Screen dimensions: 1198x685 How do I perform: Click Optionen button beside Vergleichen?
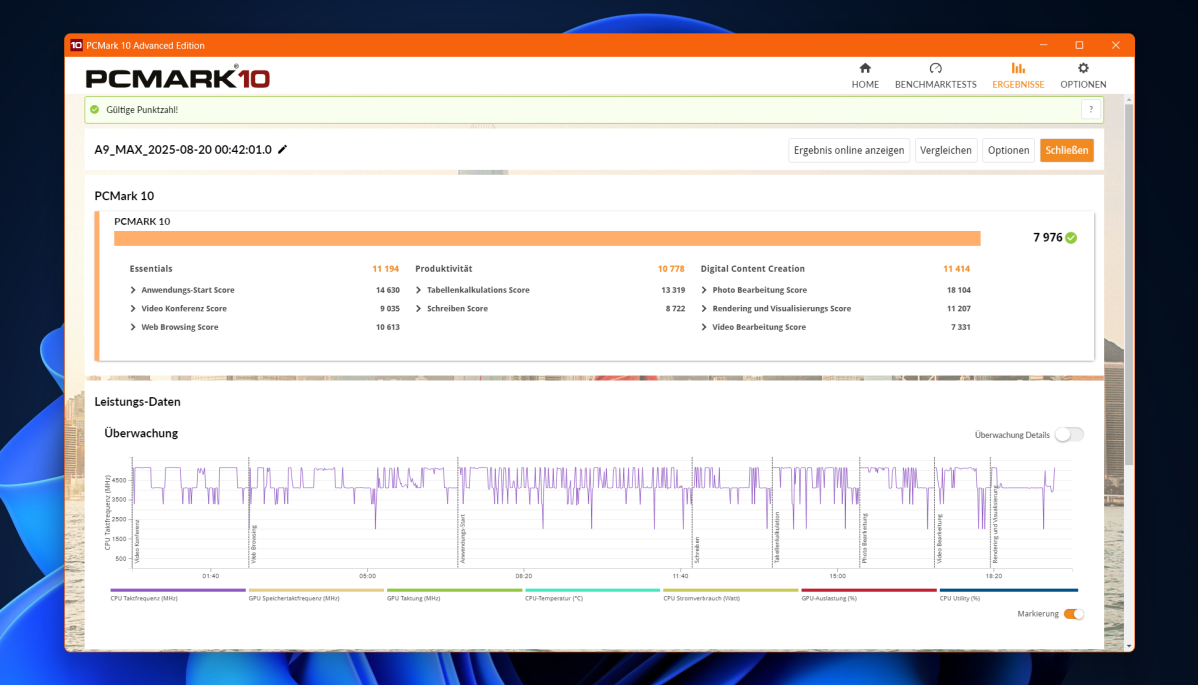coord(1009,150)
